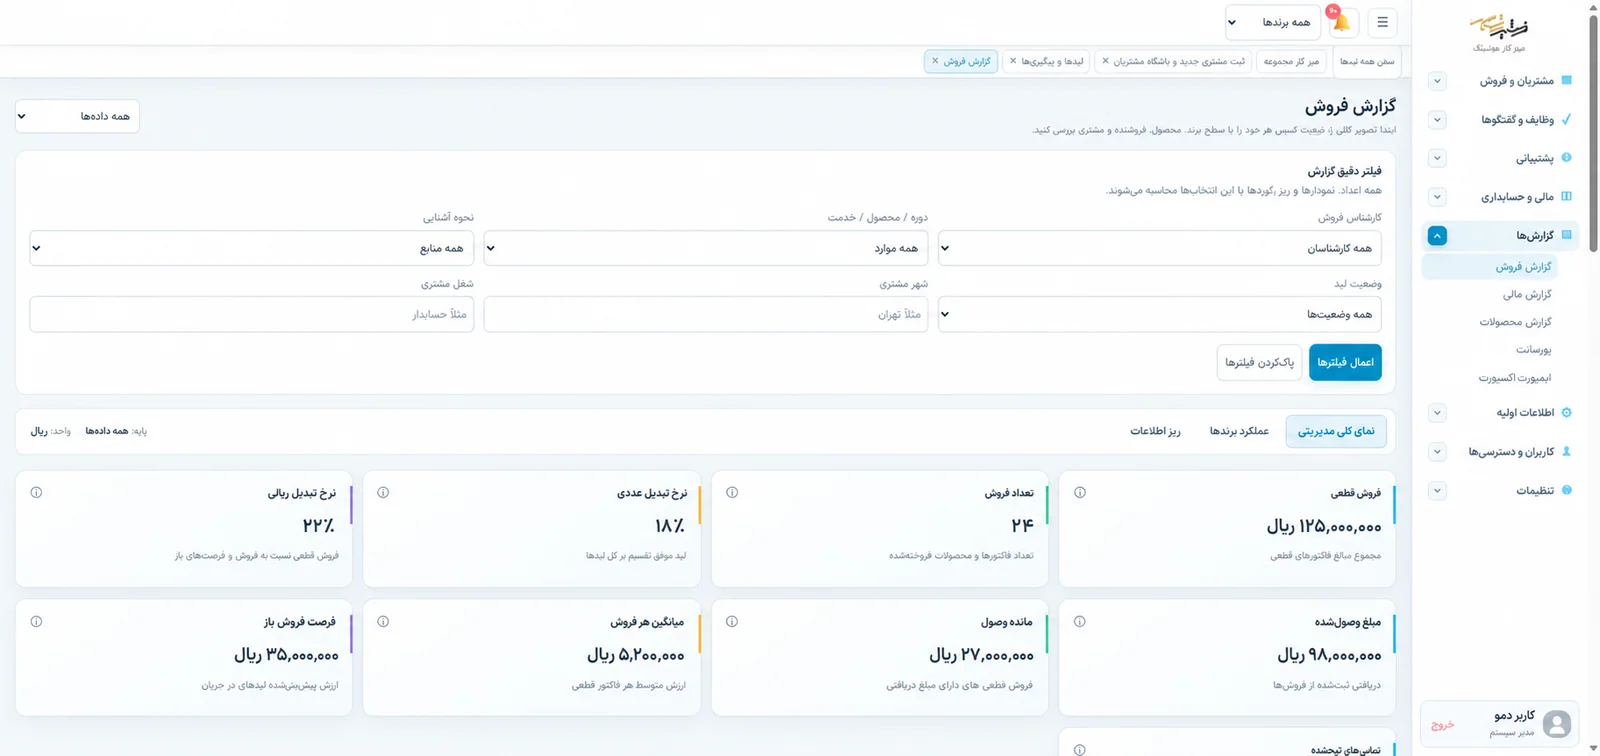Open the نحوه آشنایی sources dropdown
Image resolution: width=1600 pixels, height=756 pixels.
[252, 248]
